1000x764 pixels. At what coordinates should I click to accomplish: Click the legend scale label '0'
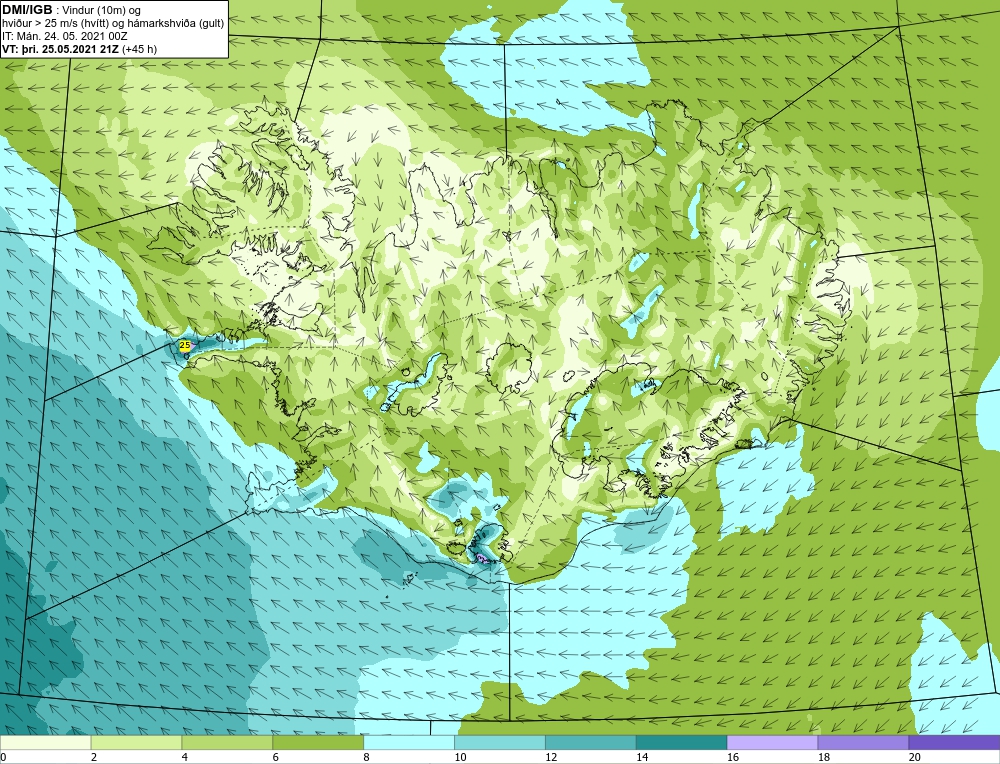tap(3, 758)
